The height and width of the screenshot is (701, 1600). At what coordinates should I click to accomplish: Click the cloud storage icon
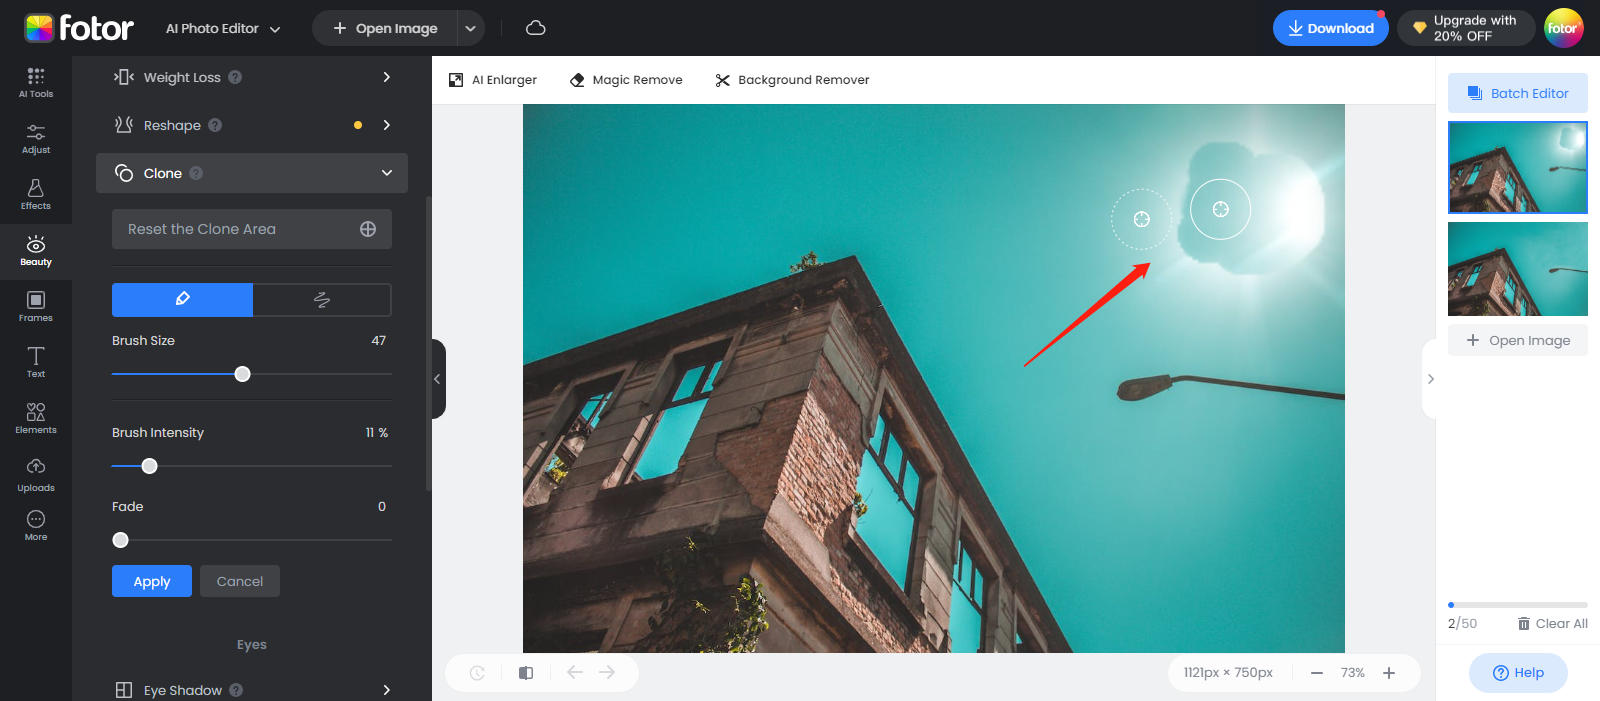click(x=536, y=28)
